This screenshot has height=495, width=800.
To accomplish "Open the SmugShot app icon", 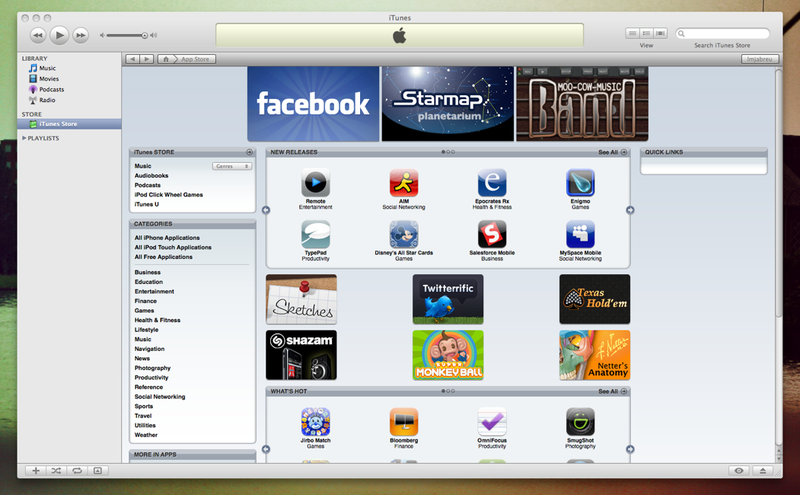I will [x=580, y=422].
